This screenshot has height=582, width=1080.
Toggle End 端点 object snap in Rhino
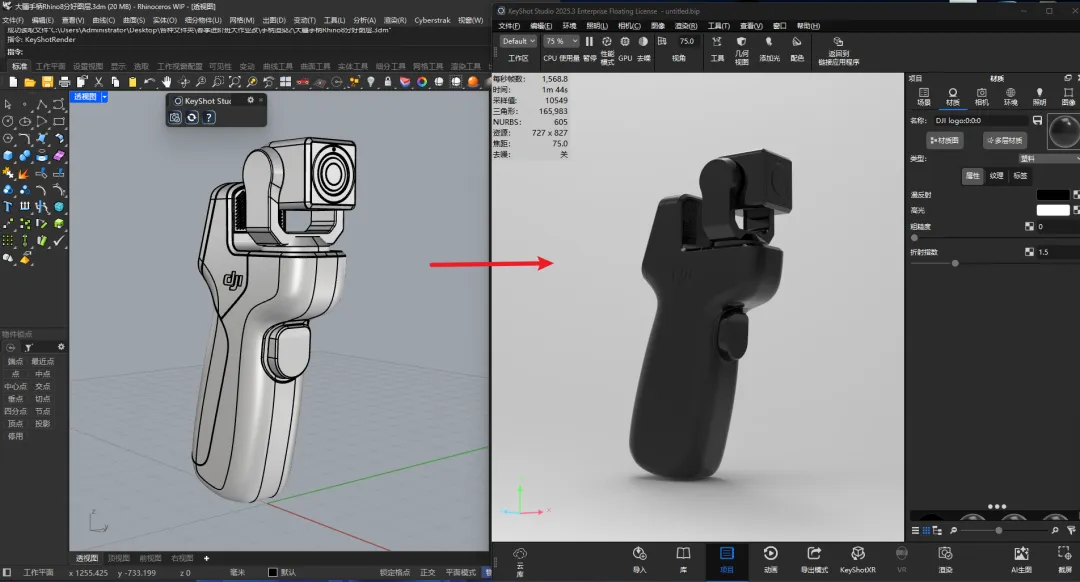point(15,361)
